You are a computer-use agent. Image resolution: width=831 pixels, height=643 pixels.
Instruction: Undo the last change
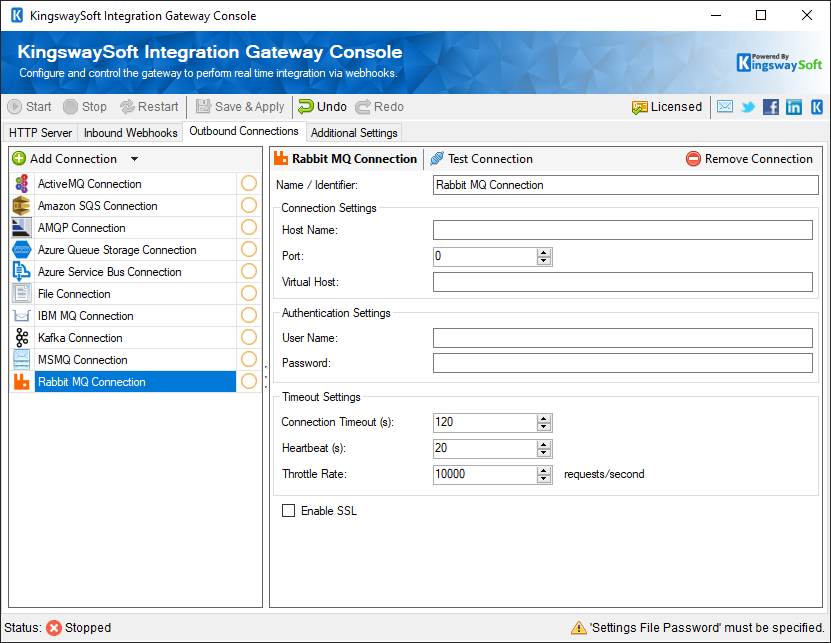click(322, 107)
